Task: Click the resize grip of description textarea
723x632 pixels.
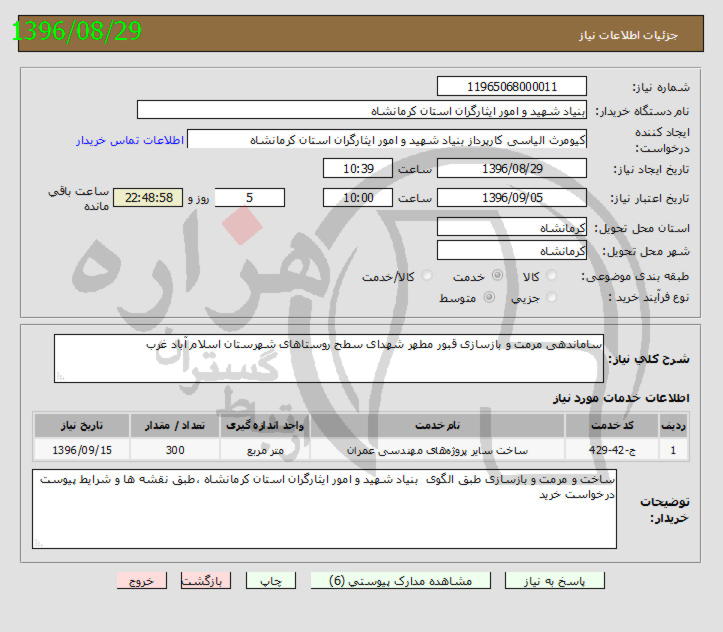Action: [x=60, y=377]
